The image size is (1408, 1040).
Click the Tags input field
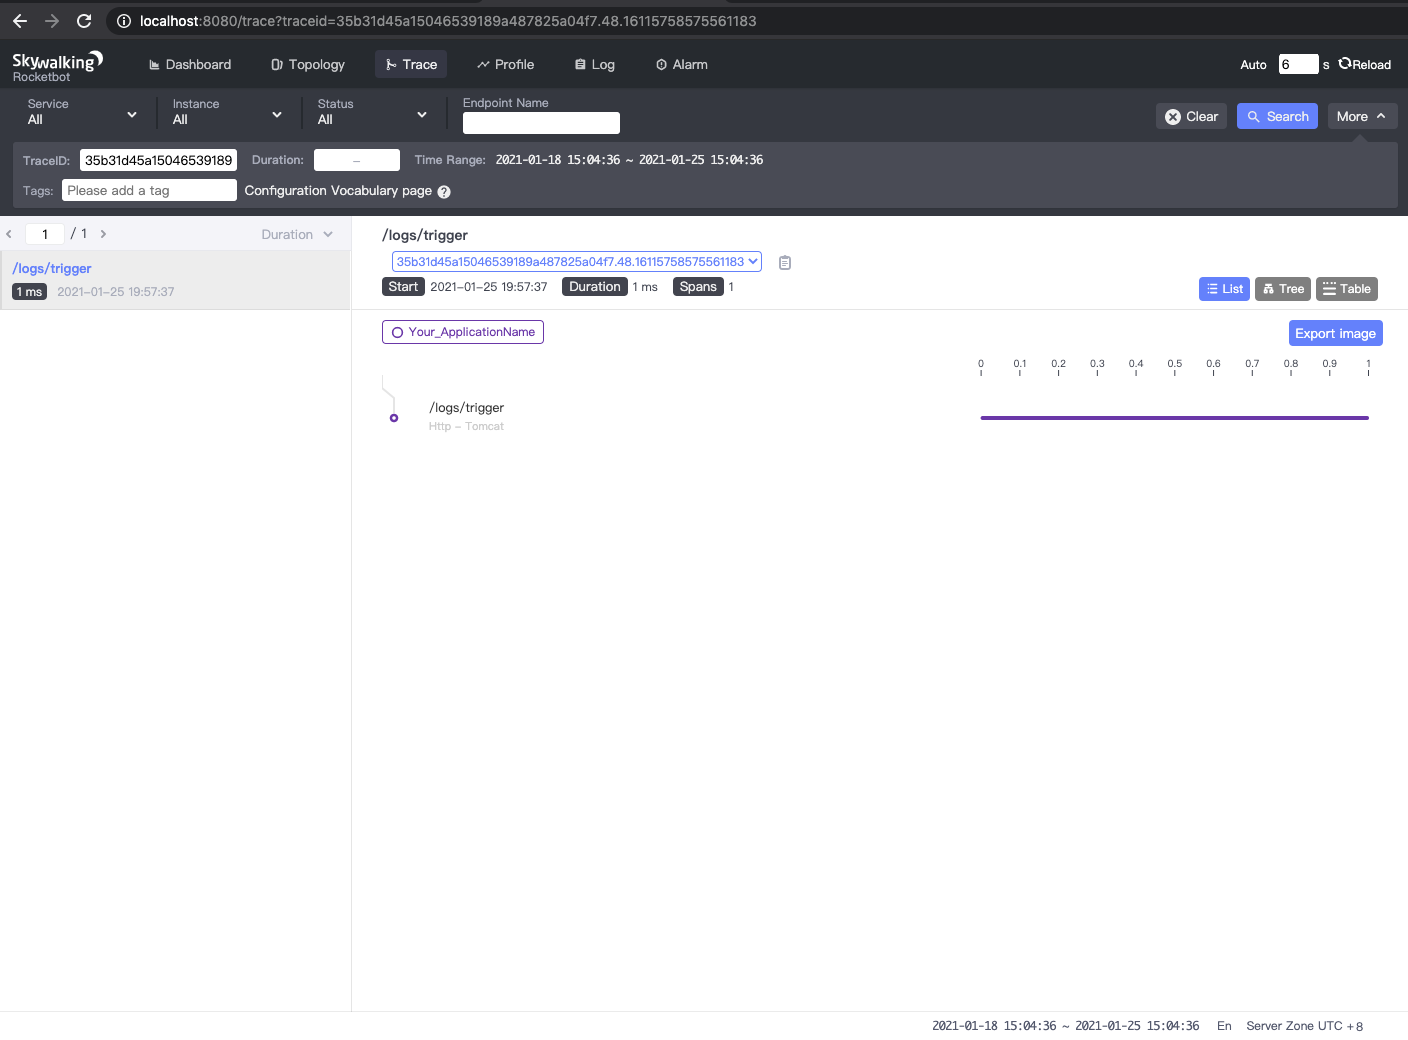pyautogui.click(x=149, y=190)
